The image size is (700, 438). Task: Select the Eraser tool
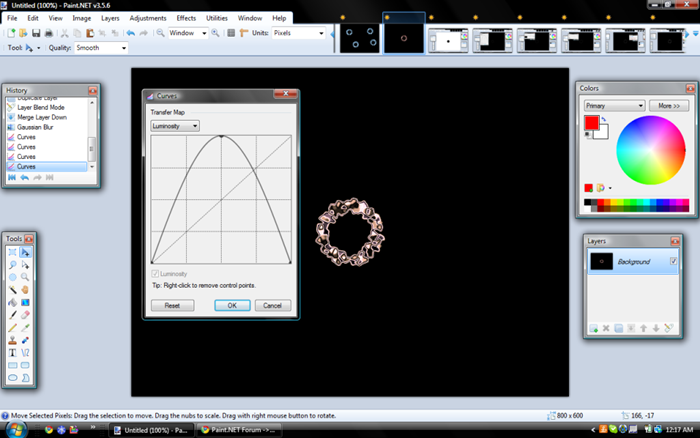pos(25,315)
